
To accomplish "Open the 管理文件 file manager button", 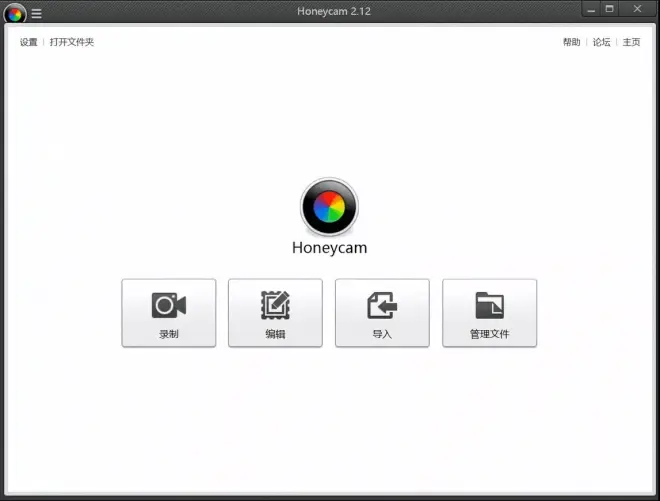I will pos(490,313).
